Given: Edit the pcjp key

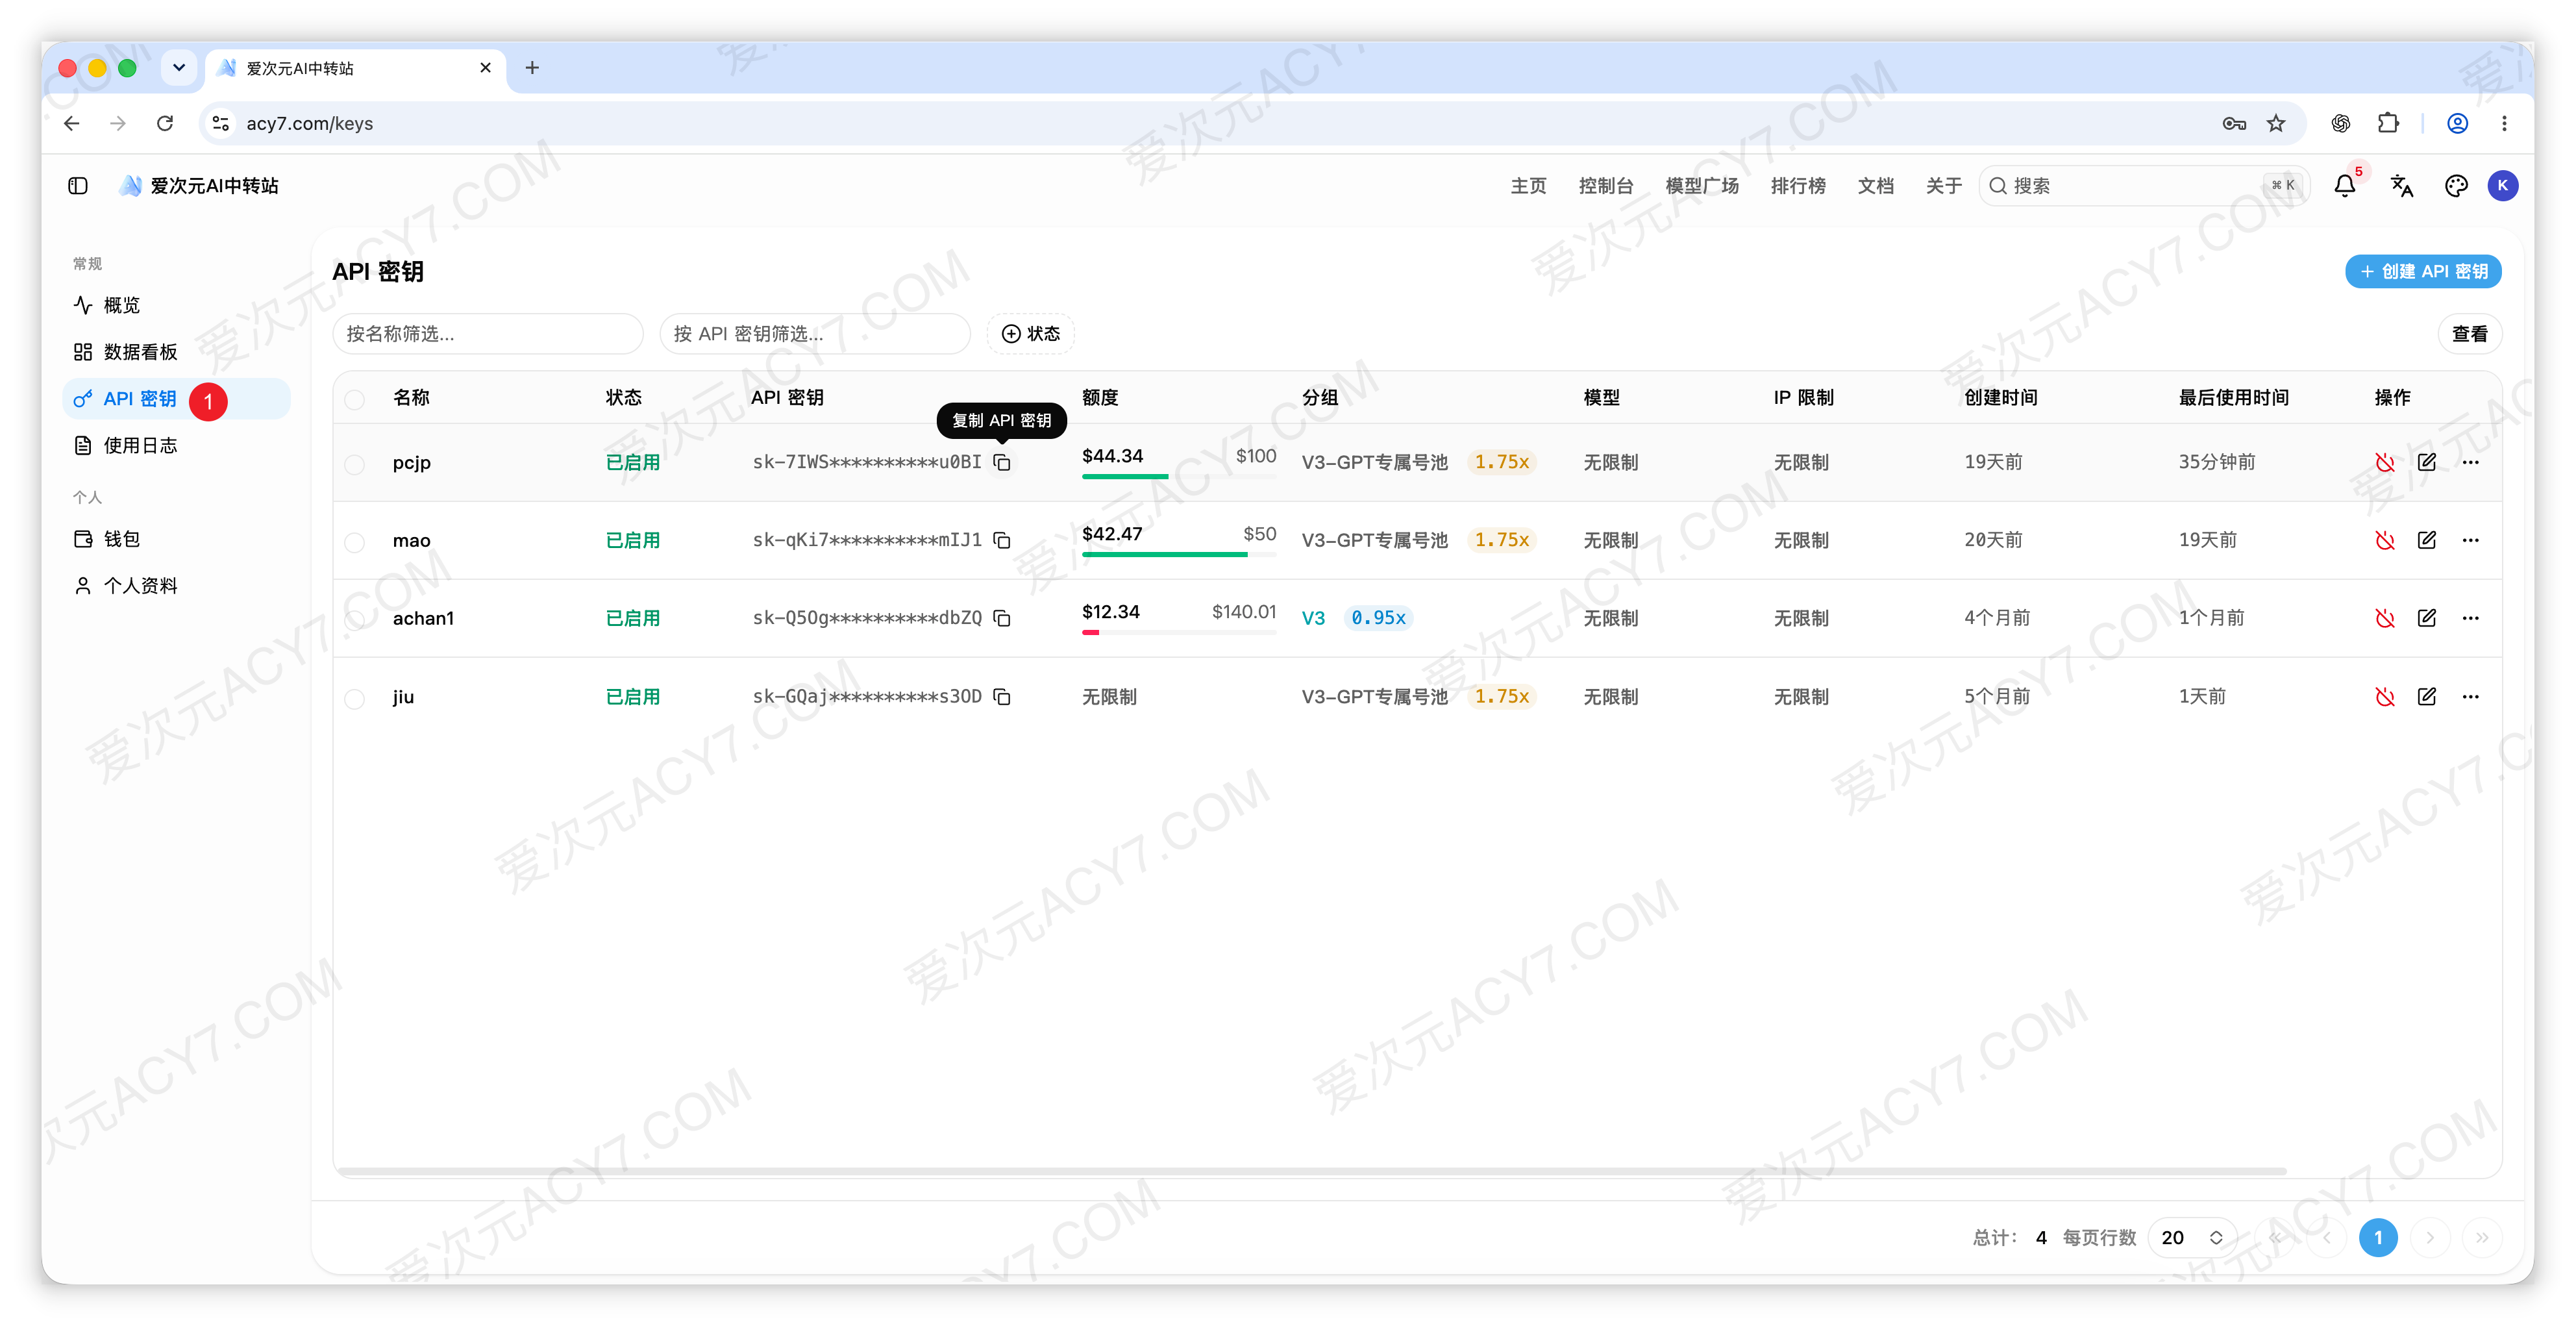Looking at the screenshot, I should 2427,462.
